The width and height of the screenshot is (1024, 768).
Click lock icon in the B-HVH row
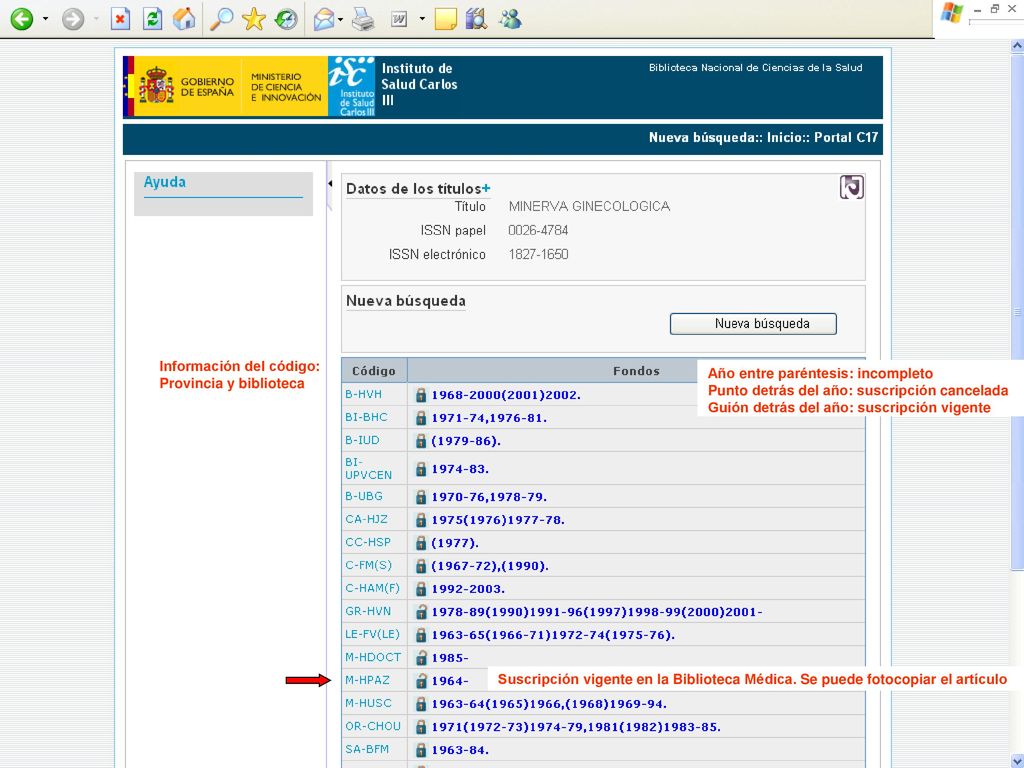pyautogui.click(x=421, y=394)
